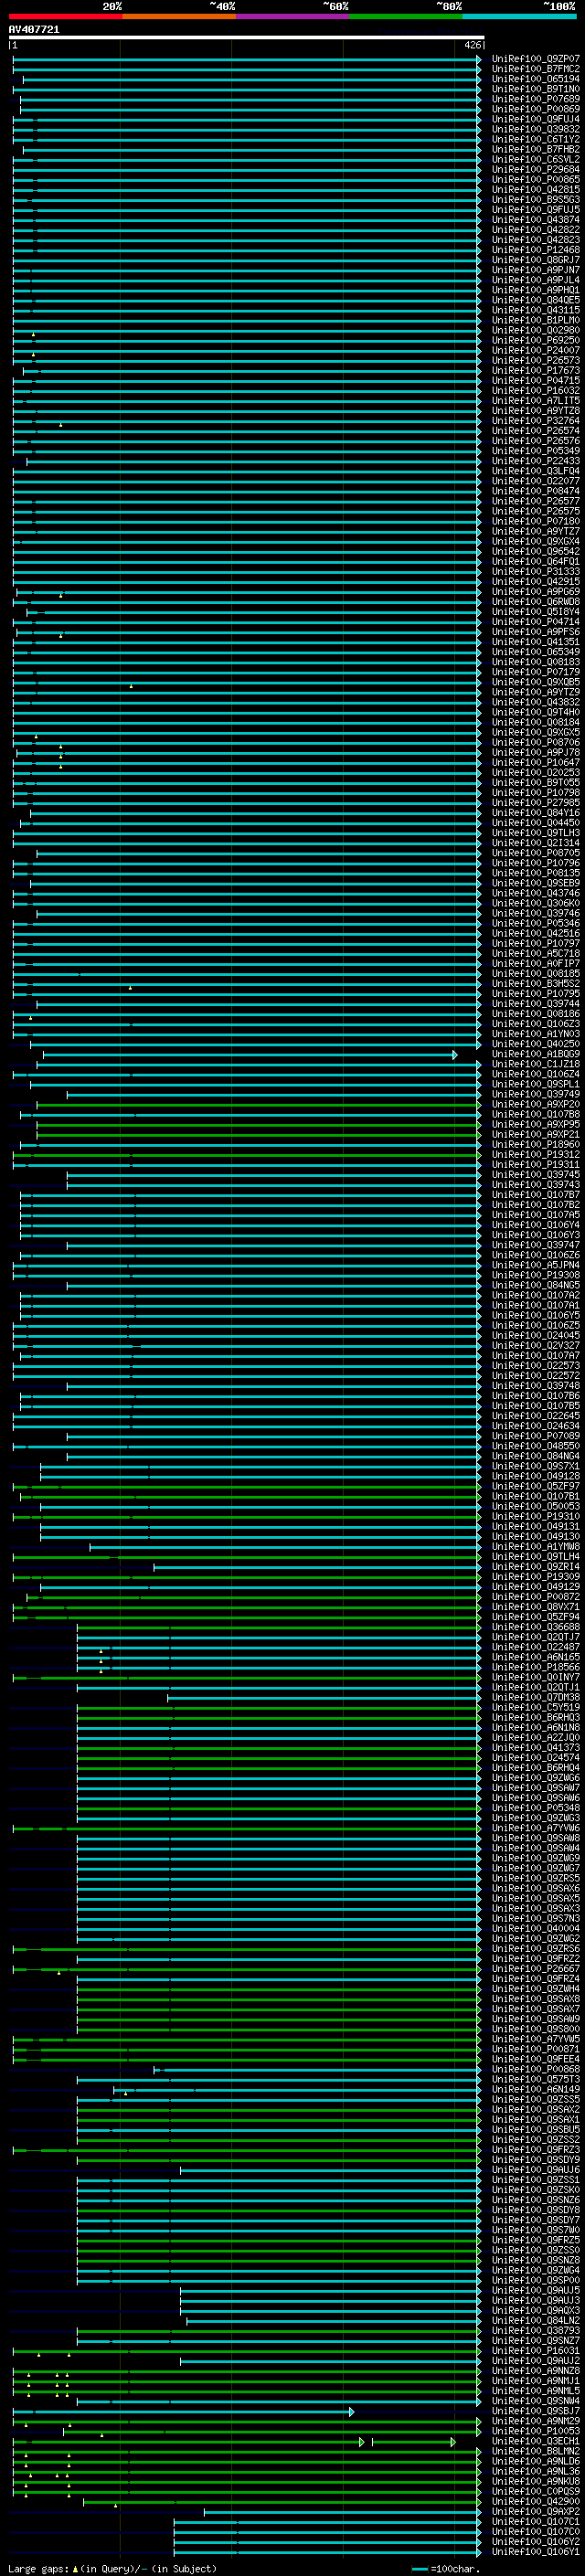Open hit UniRef100_P00872
The height and width of the screenshot is (2576, 585).
[536, 1597]
